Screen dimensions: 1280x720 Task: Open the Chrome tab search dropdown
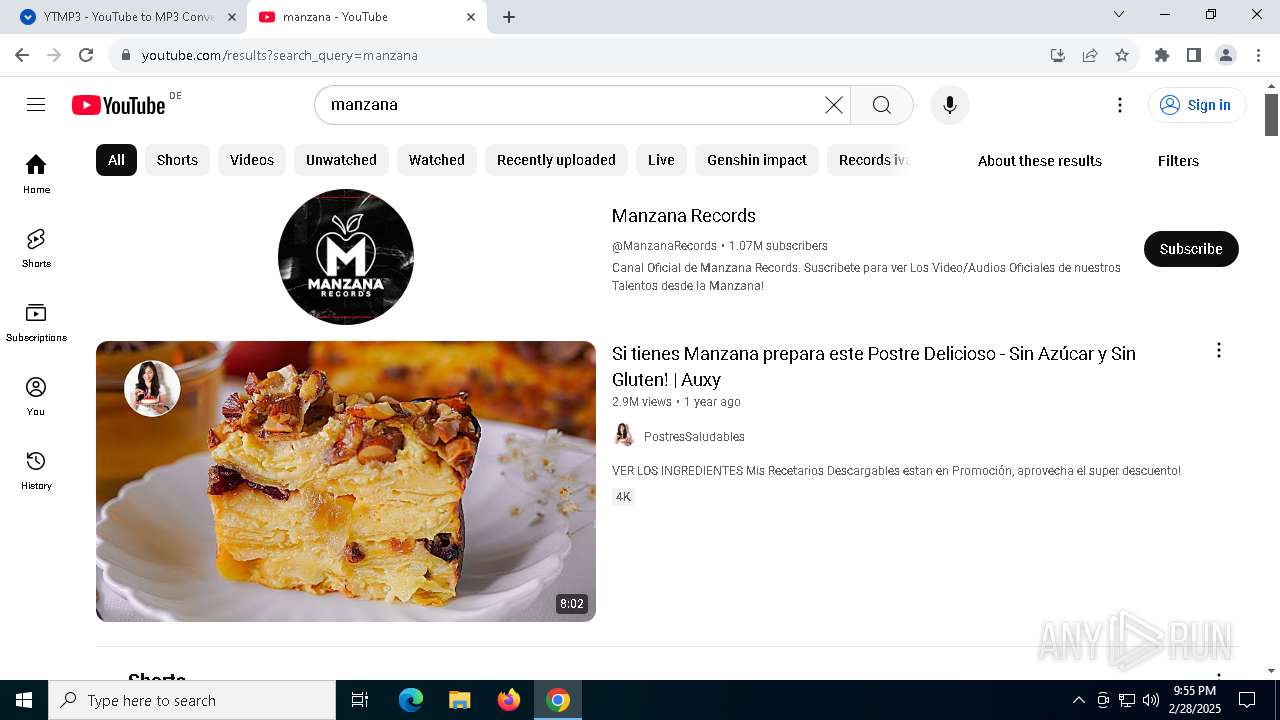1119,15
